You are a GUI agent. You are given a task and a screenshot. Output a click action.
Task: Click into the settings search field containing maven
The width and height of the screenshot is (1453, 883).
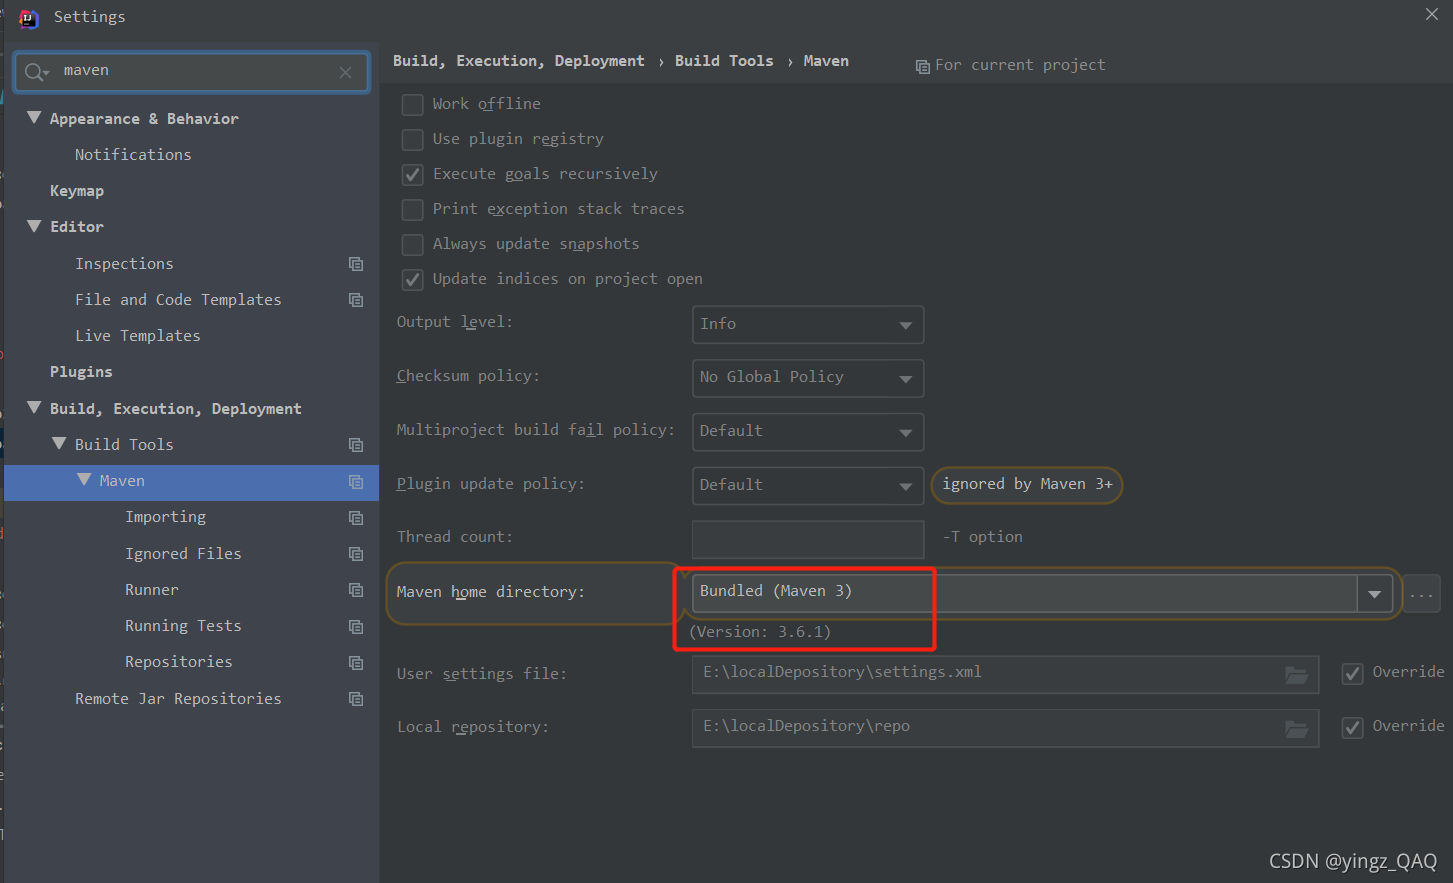(192, 72)
